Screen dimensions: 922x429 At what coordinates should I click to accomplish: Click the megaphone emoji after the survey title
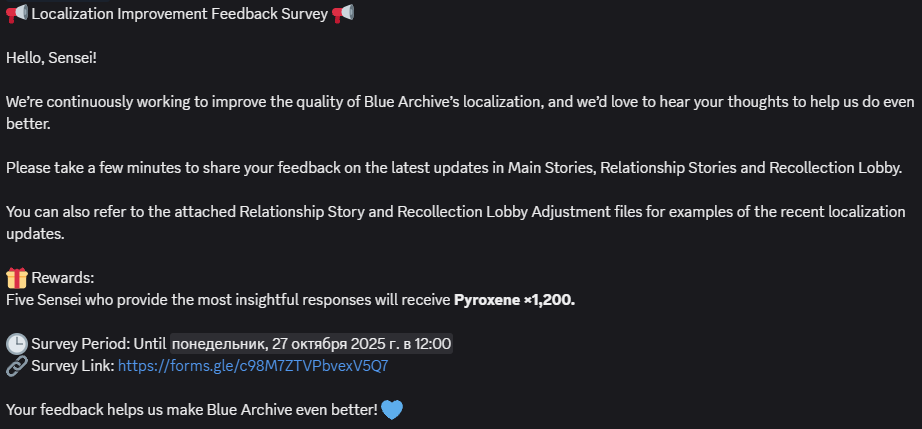343,14
